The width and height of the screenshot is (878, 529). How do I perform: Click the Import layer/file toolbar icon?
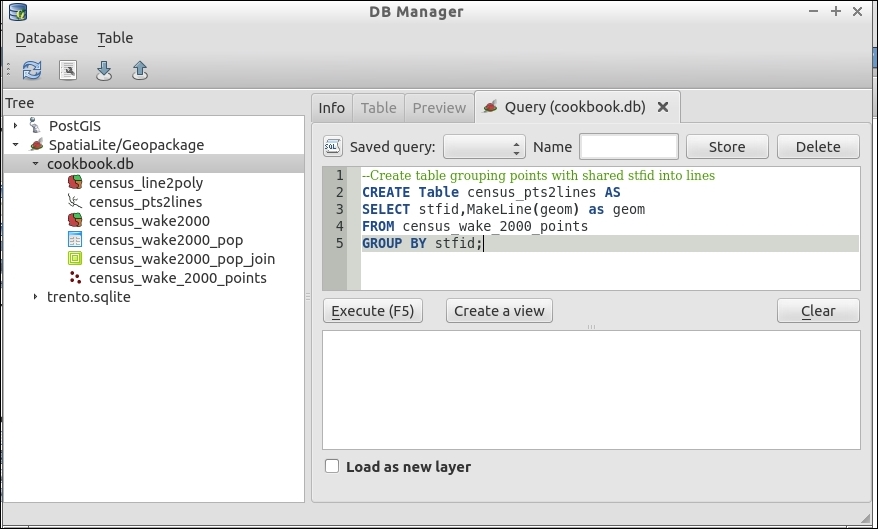pos(104,70)
